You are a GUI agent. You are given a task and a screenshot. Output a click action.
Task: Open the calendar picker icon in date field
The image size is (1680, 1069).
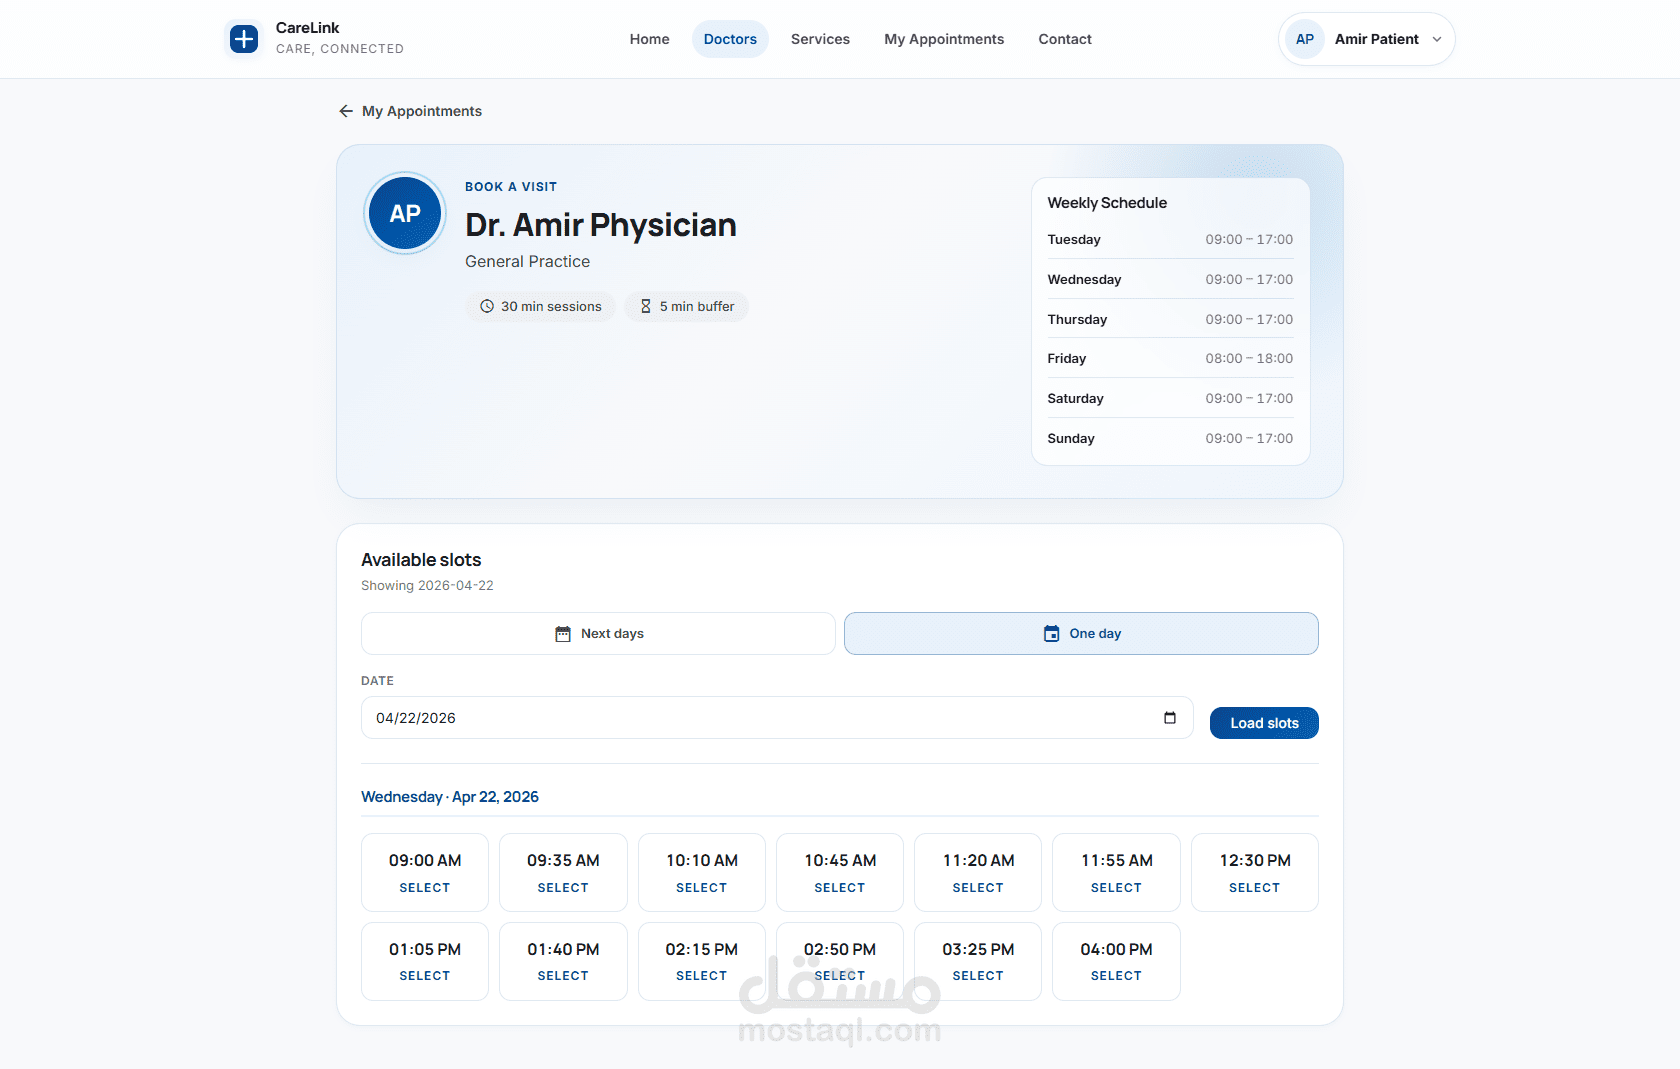click(x=1170, y=718)
